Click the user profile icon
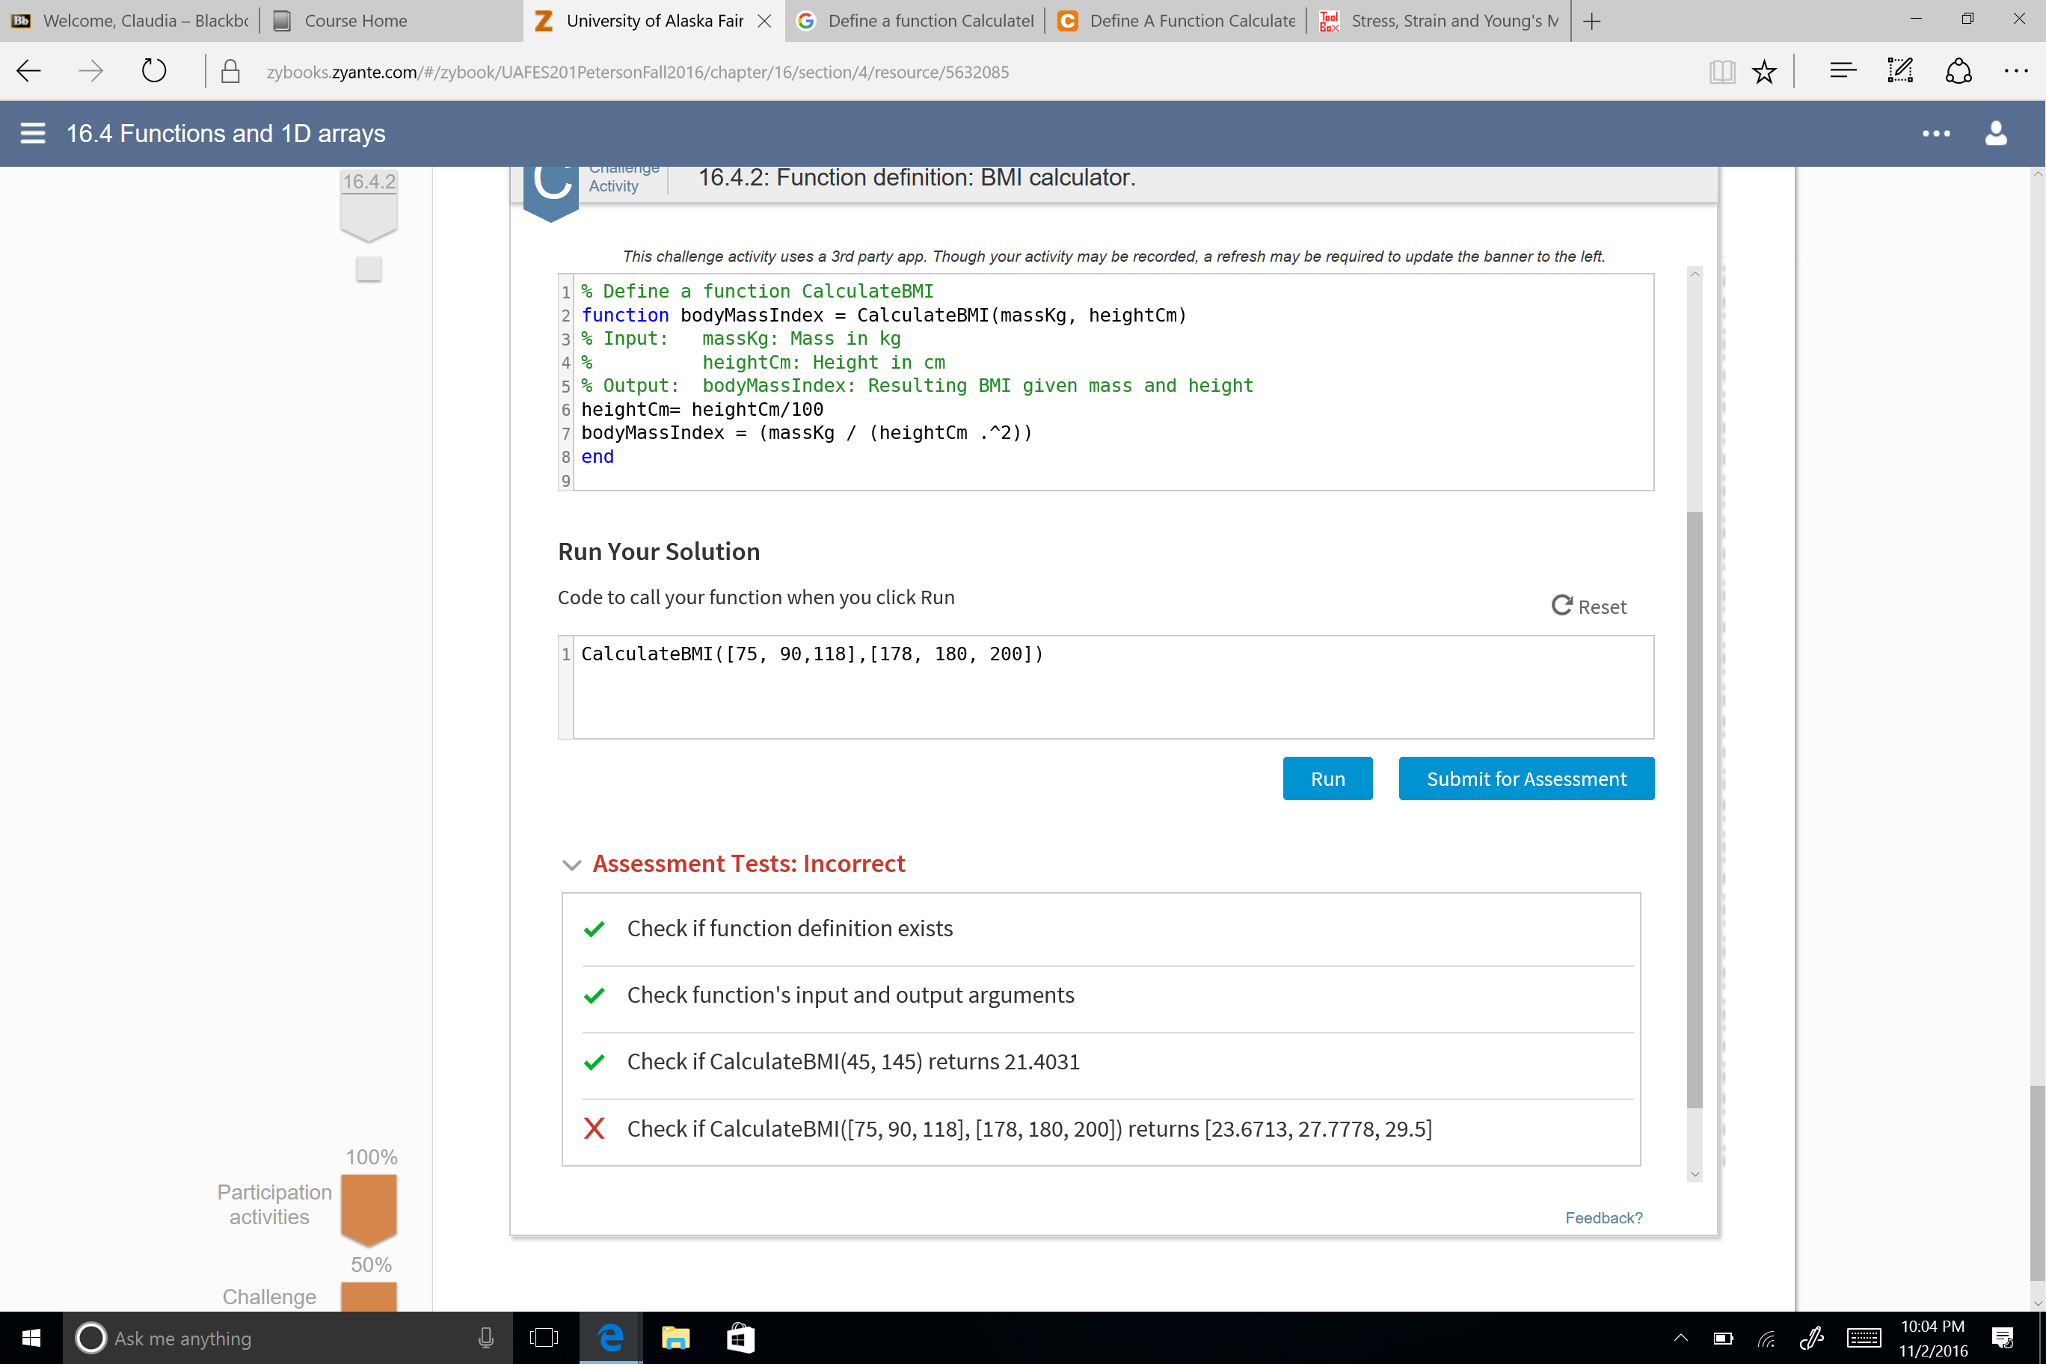 1995,133
